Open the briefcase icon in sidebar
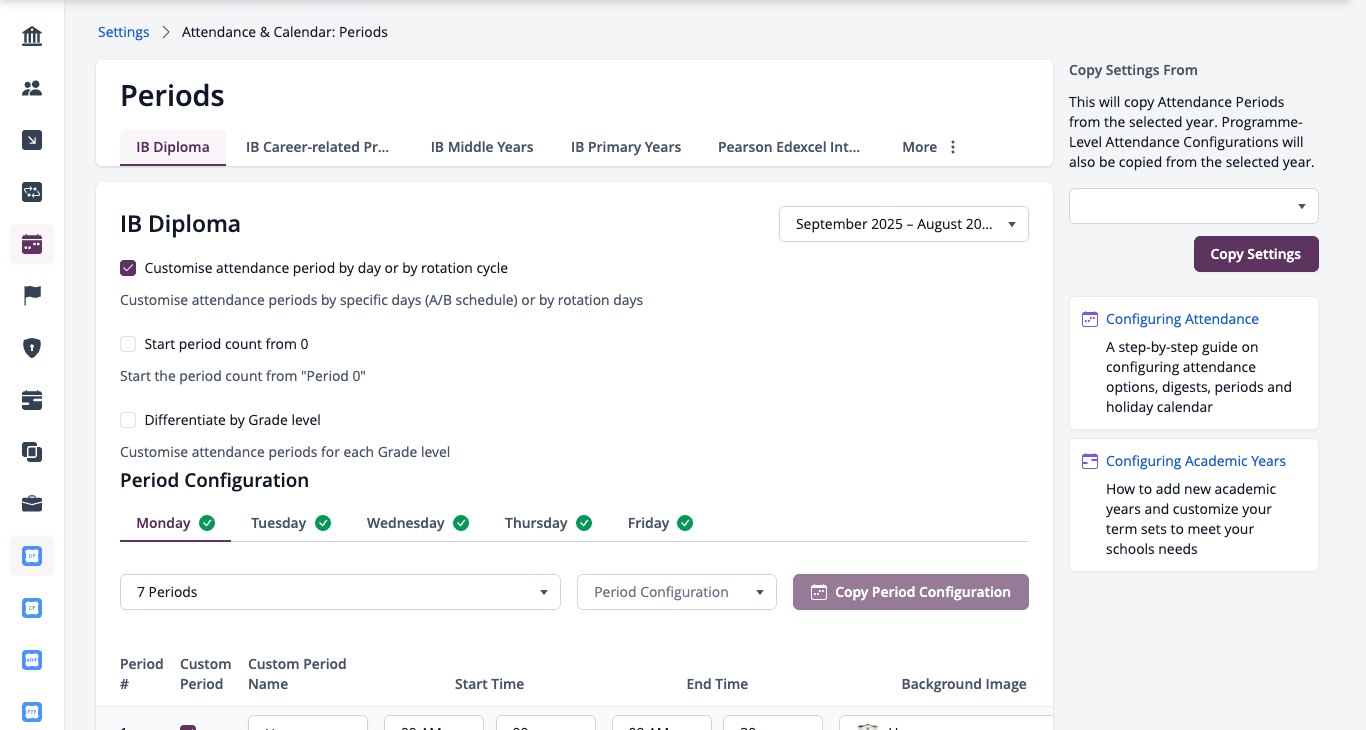The width and height of the screenshot is (1366, 730). click(32, 503)
